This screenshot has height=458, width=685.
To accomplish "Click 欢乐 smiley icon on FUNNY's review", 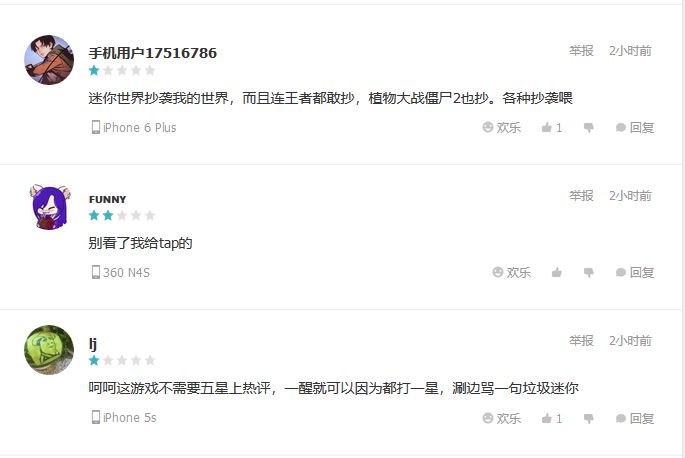I will point(498,272).
